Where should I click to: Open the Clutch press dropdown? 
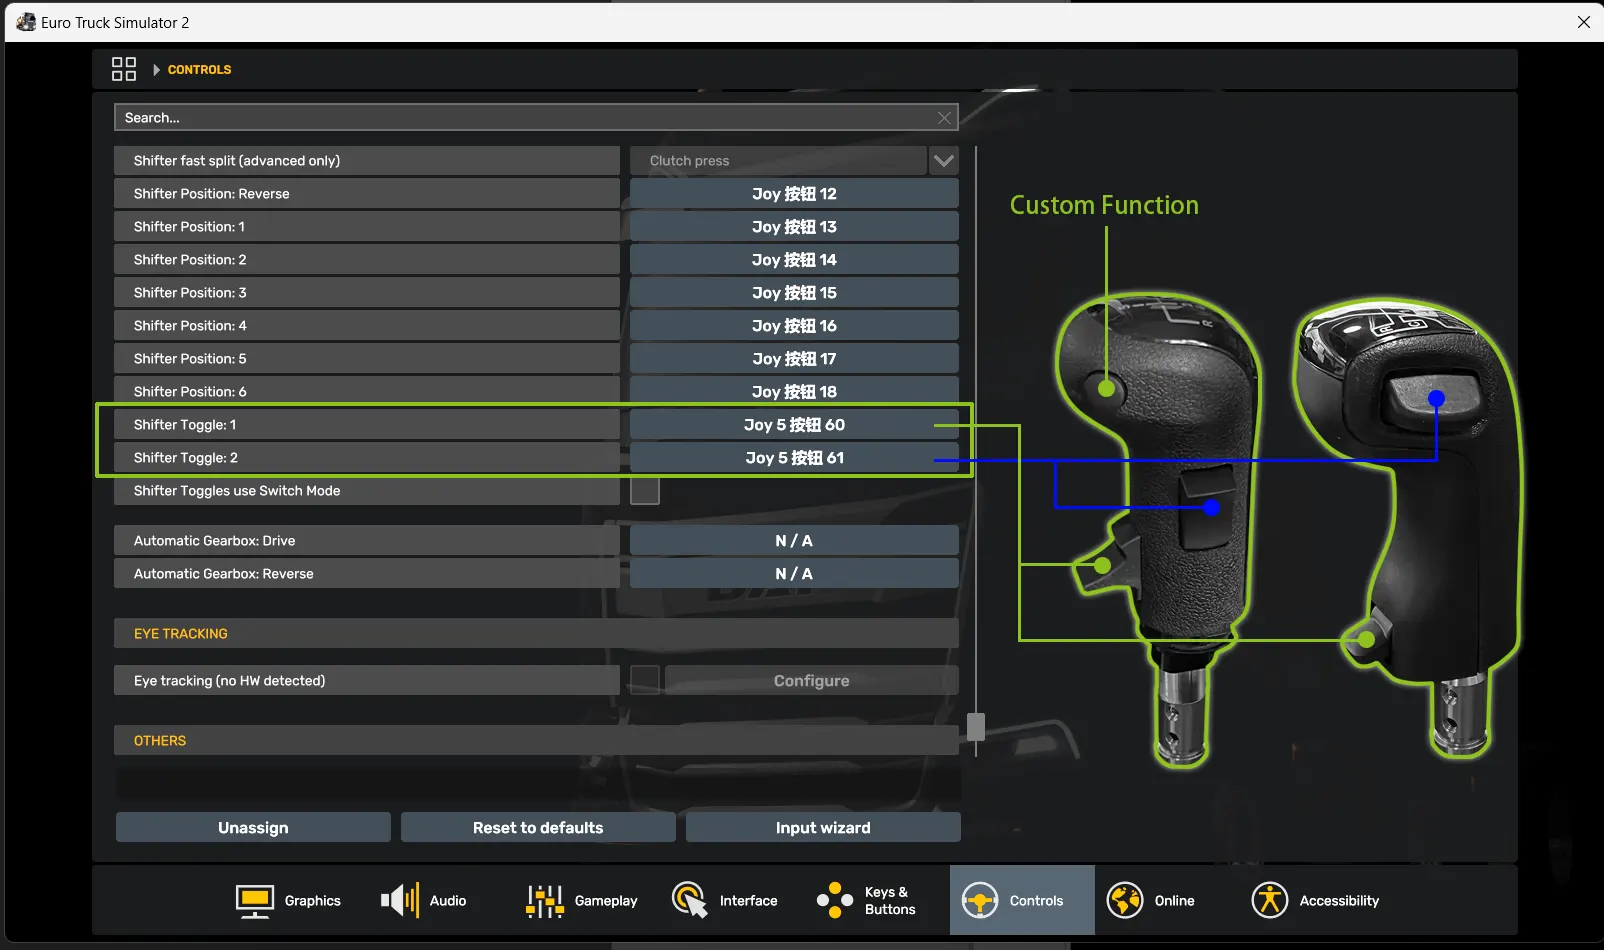click(779, 161)
